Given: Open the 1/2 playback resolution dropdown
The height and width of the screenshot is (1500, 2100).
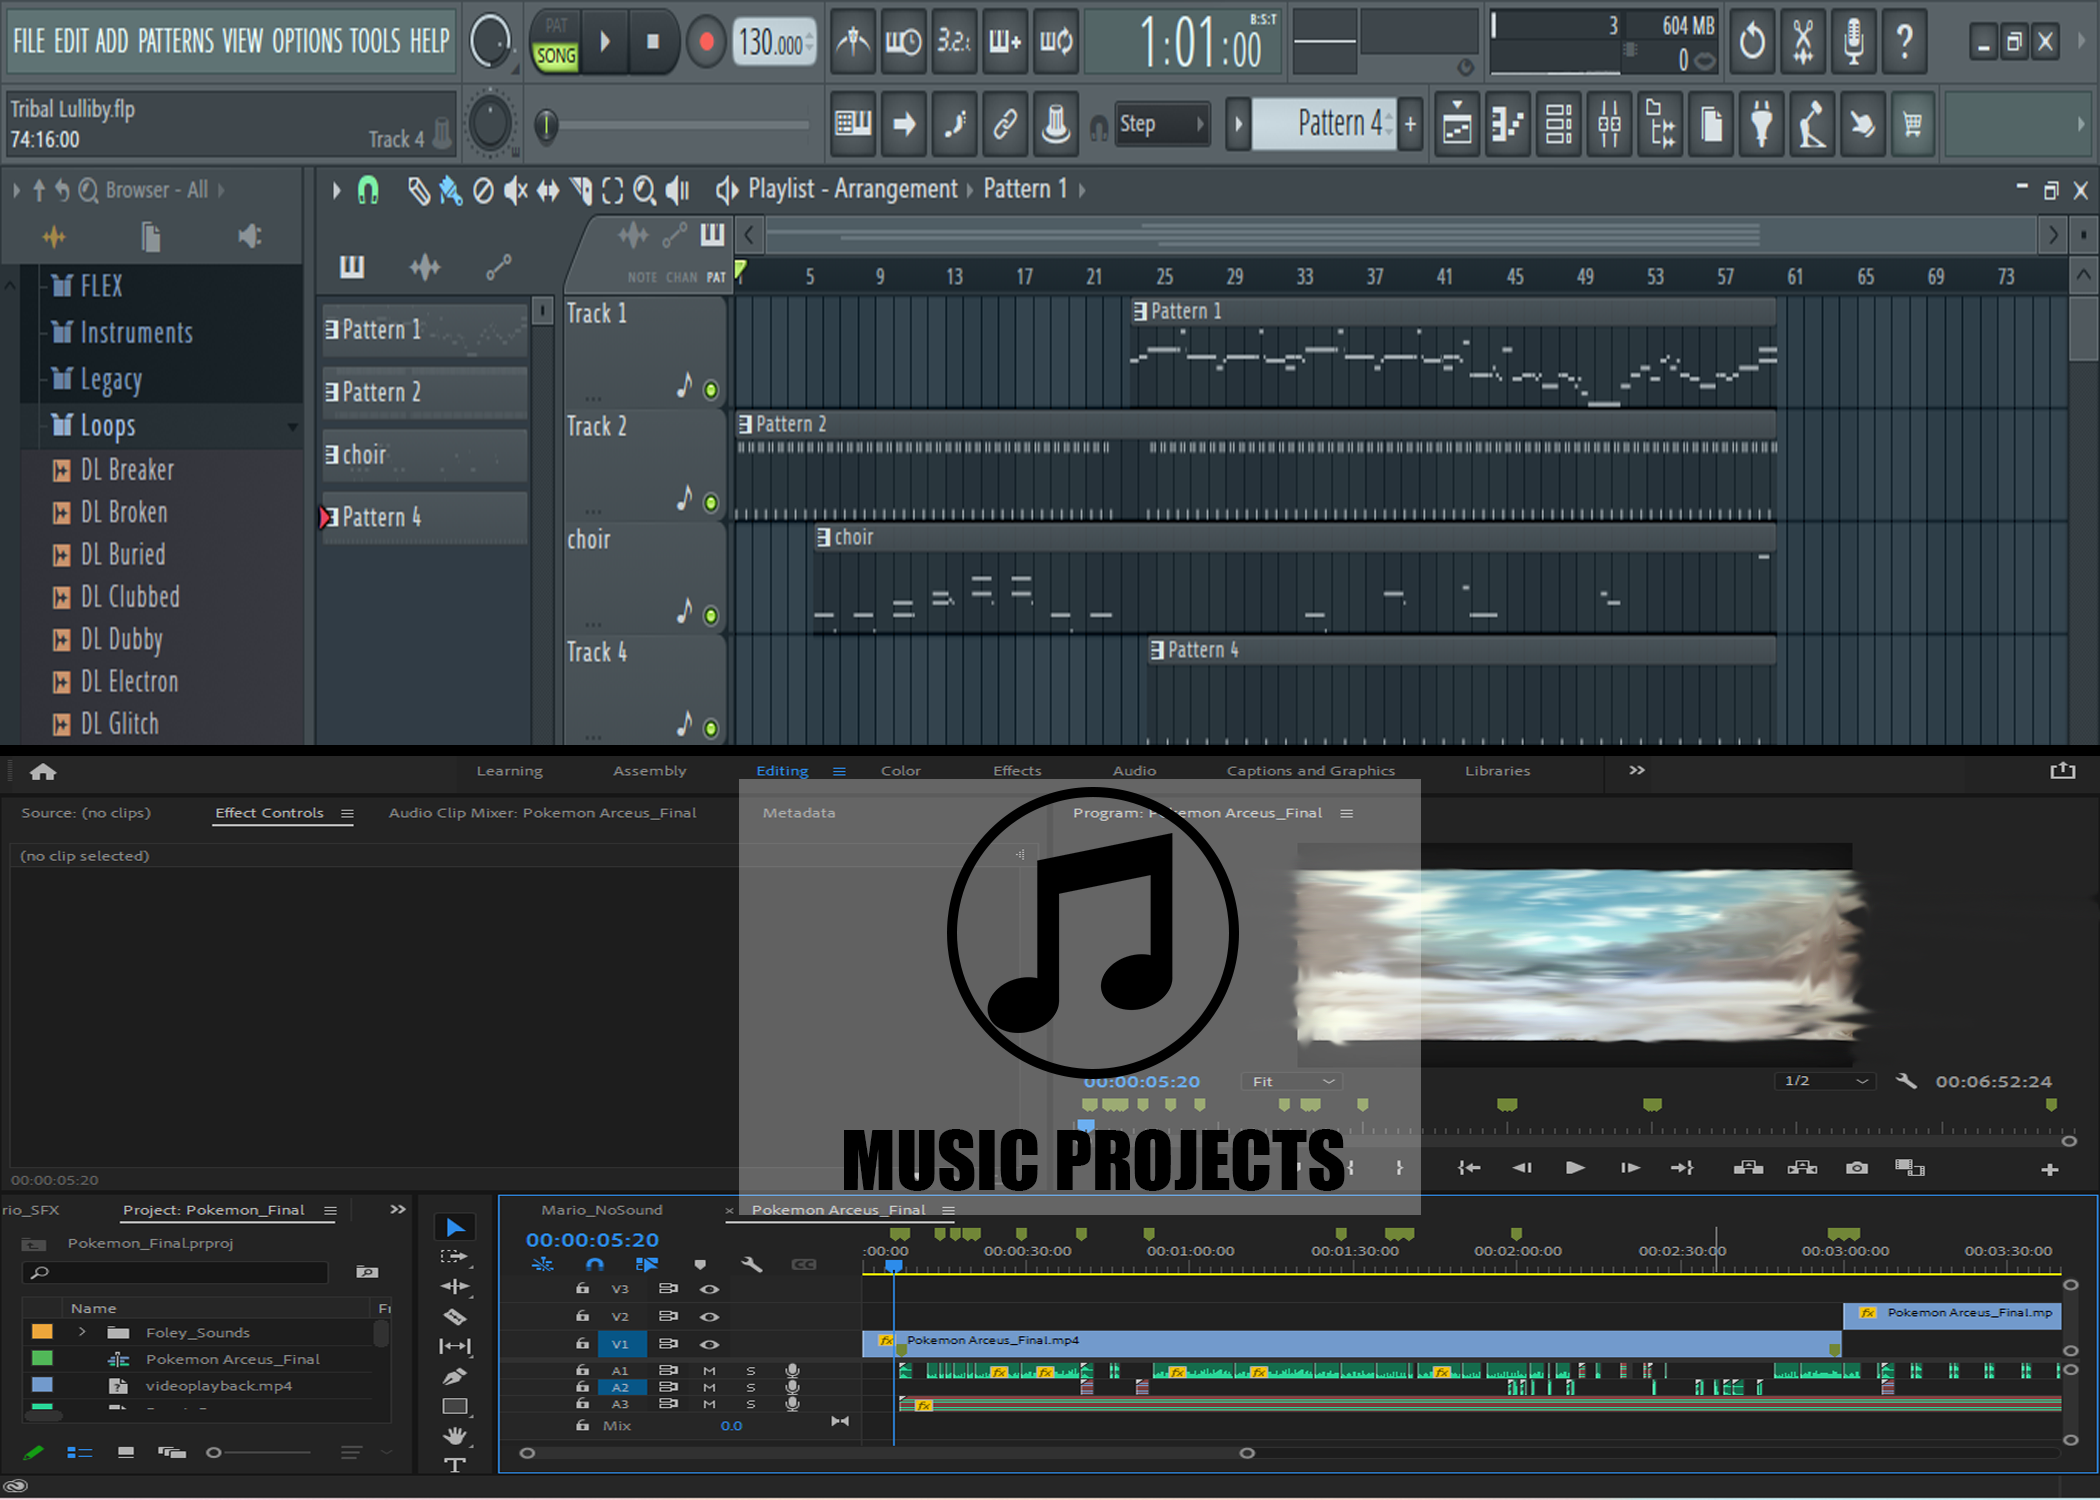Looking at the screenshot, I should [x=1826, y=1081].
